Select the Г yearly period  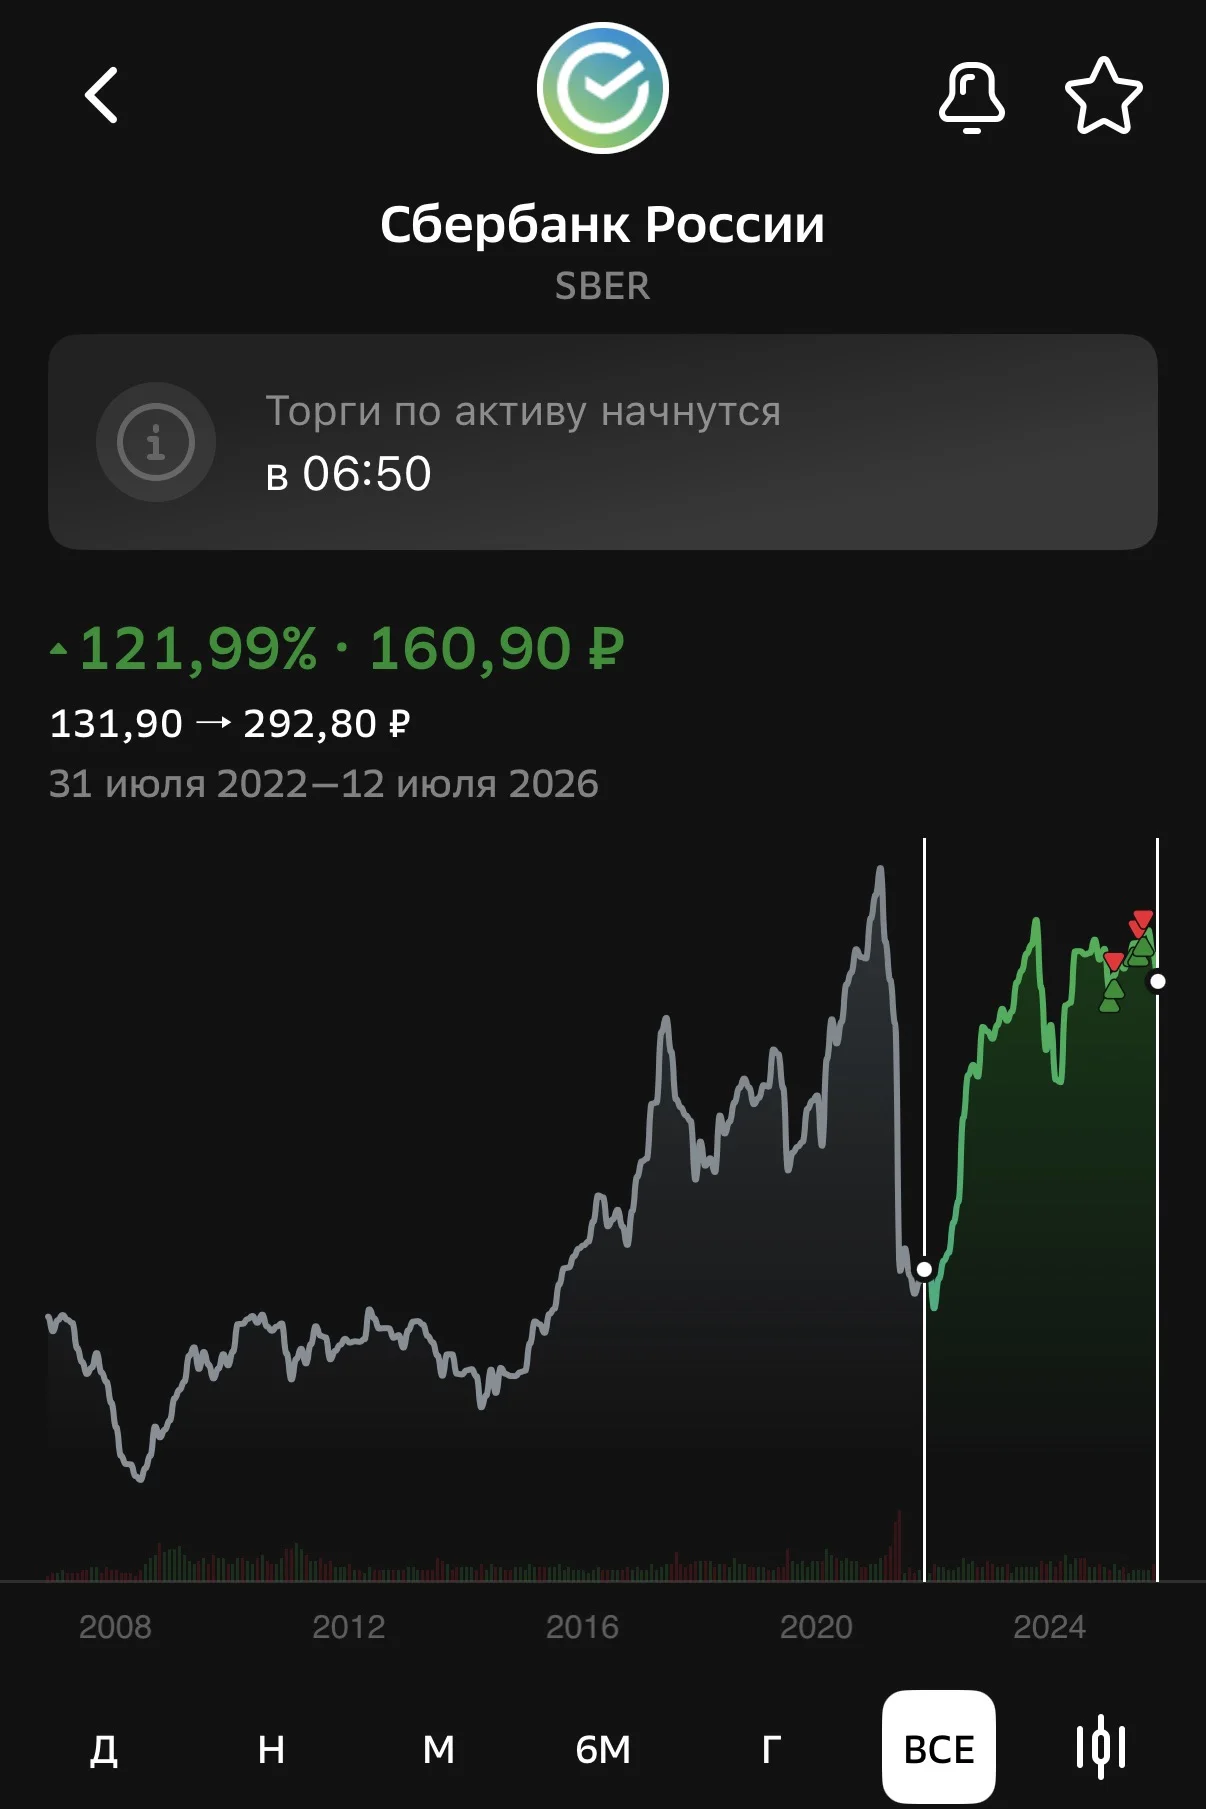click(x=771, y=1749)
